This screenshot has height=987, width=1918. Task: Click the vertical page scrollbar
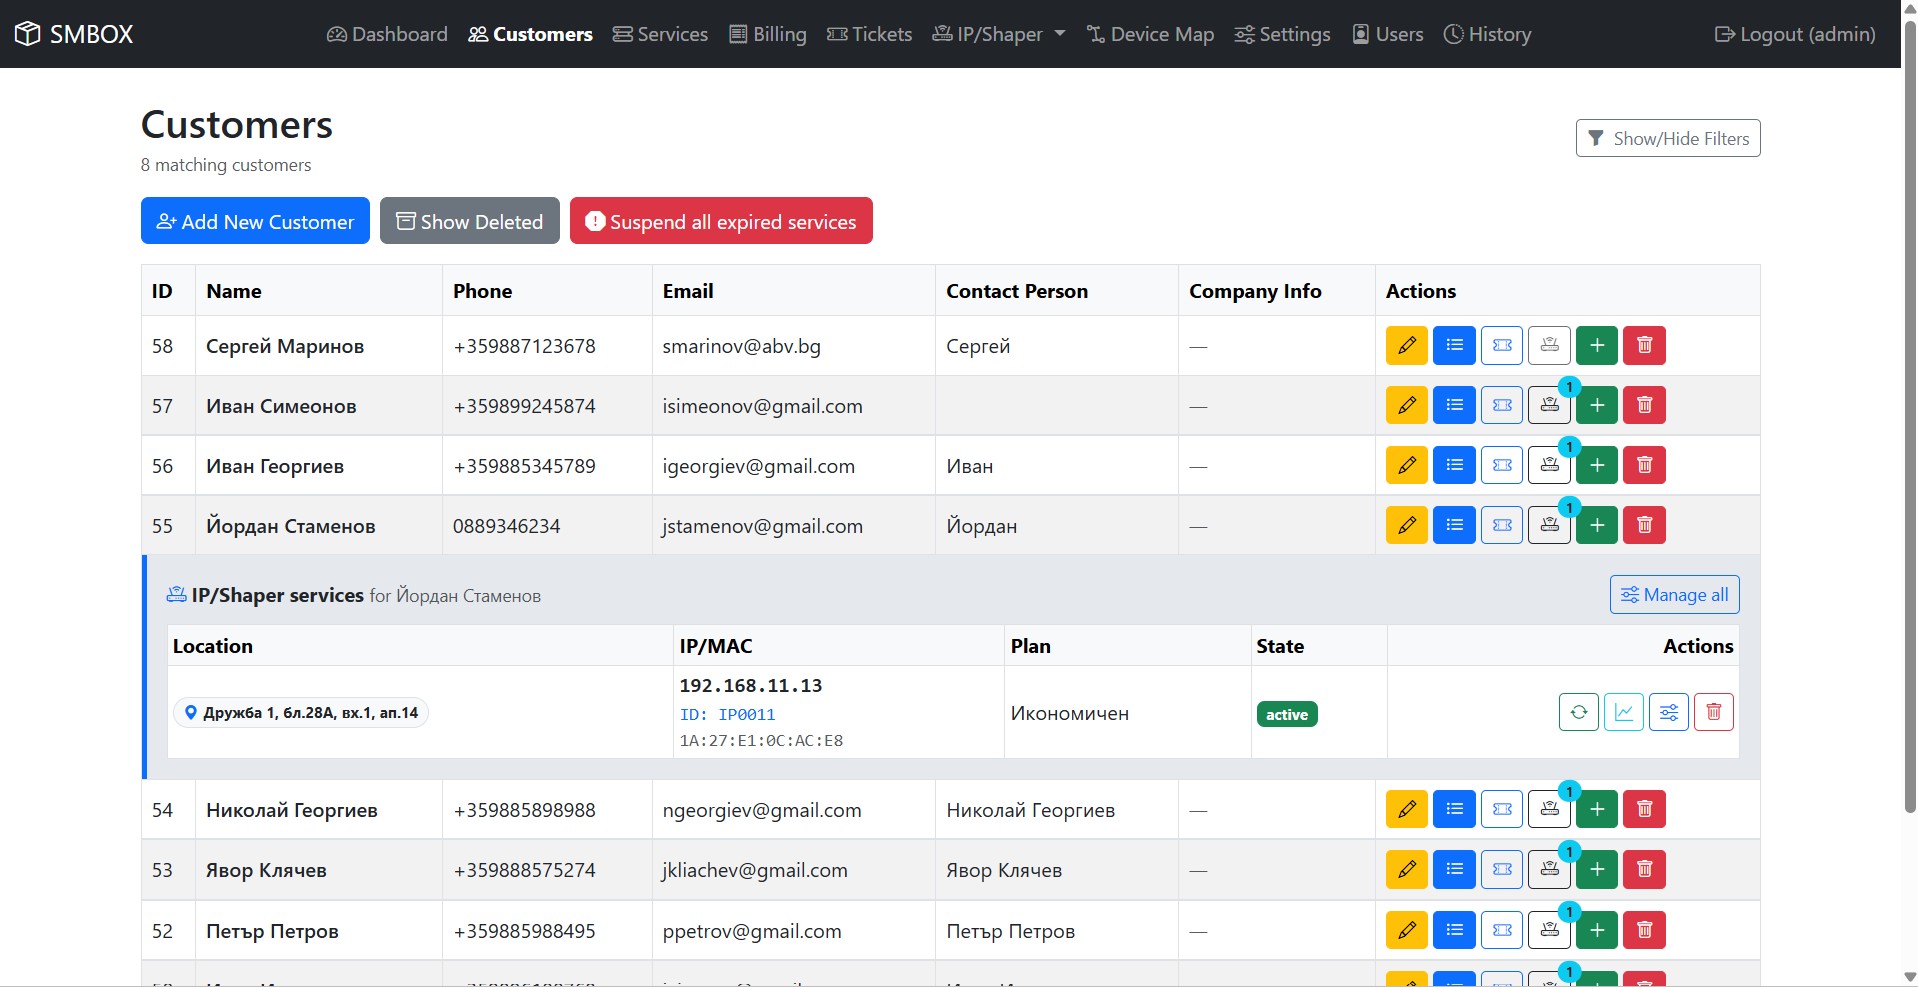1909,415
